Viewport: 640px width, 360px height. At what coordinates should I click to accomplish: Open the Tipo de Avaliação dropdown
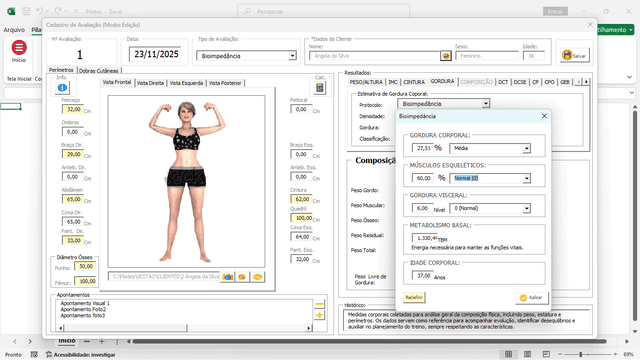click(x=292, y=56)
